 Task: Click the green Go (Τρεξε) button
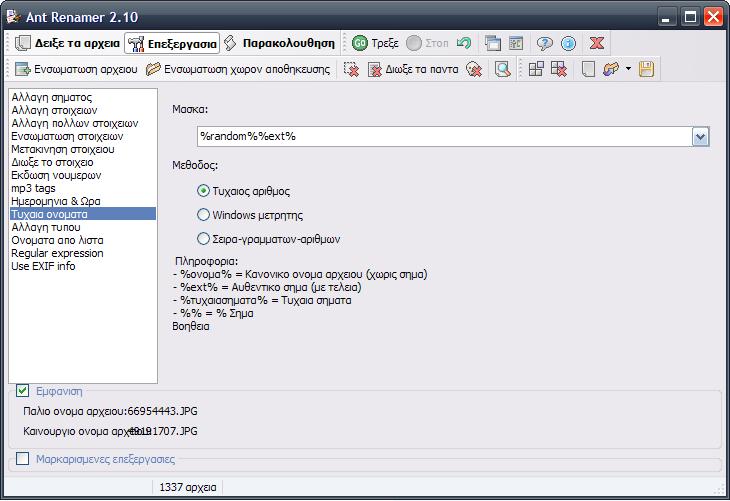click(375, 43)
